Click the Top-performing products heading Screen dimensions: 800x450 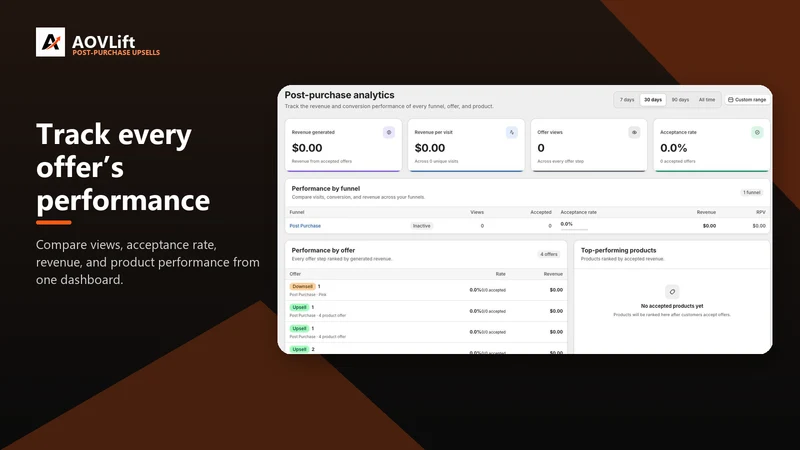tap(618, 251)
